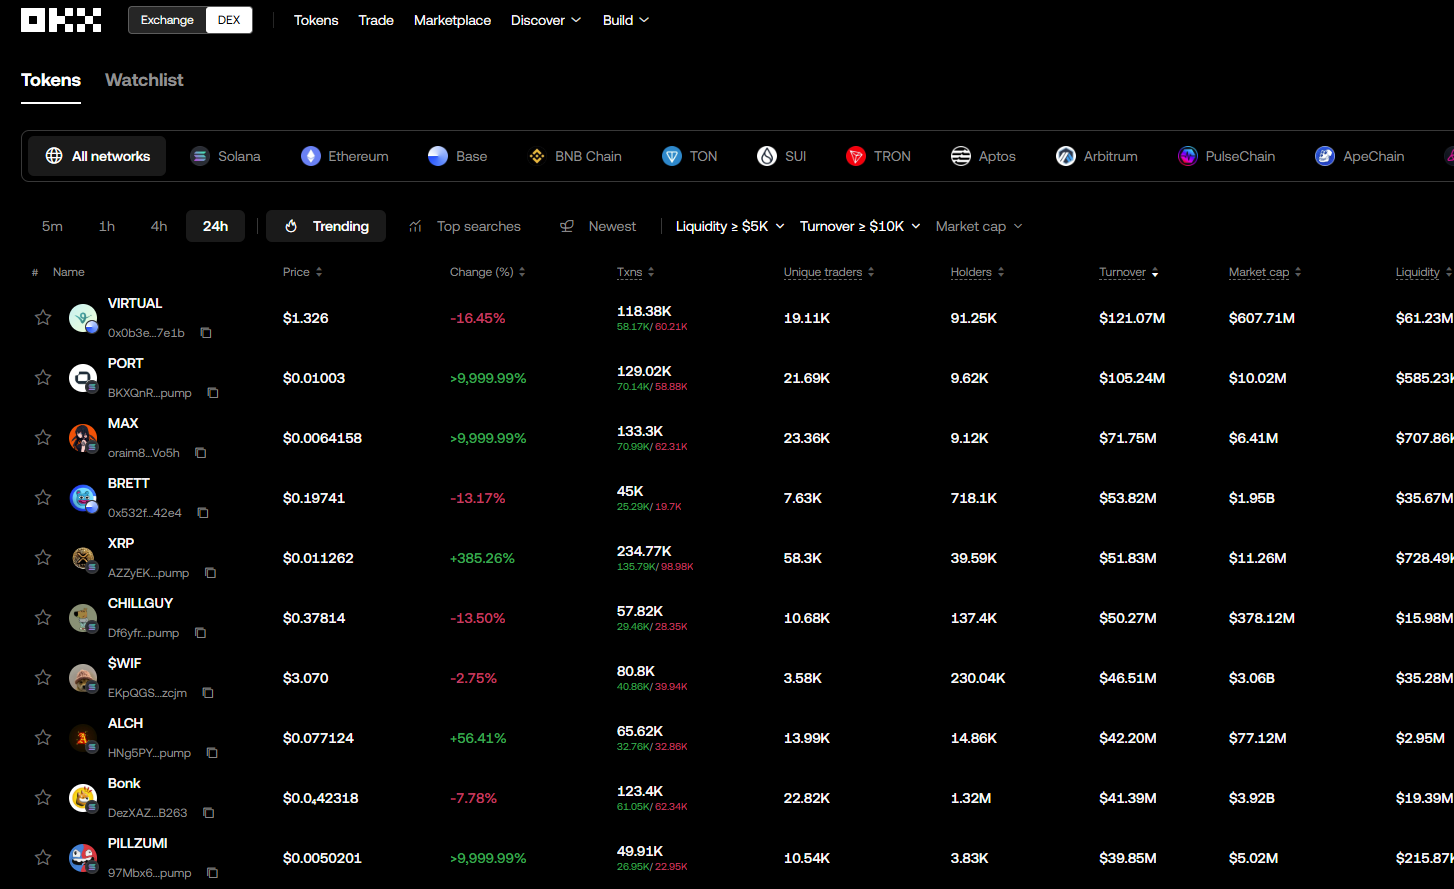
Task: Show Top searches list
Action: (465, 226)
